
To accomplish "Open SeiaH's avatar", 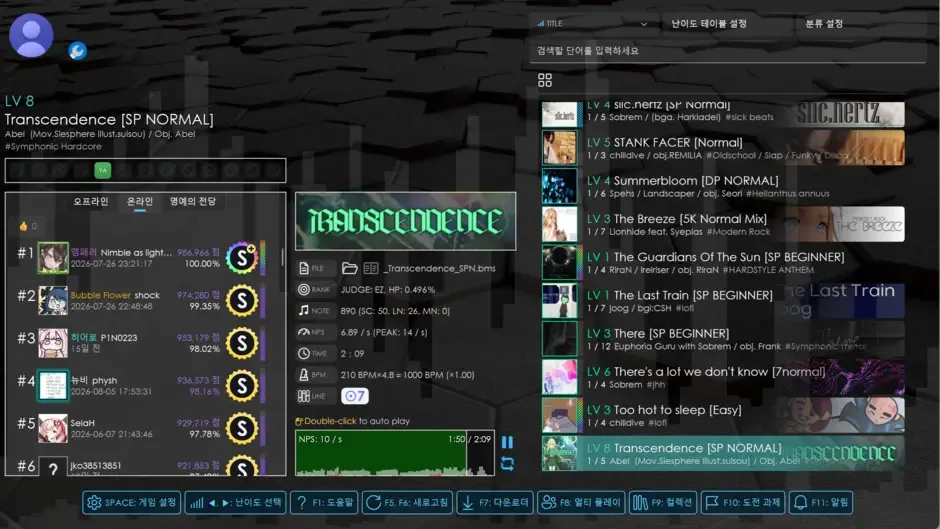I will [x=53, y=428].
